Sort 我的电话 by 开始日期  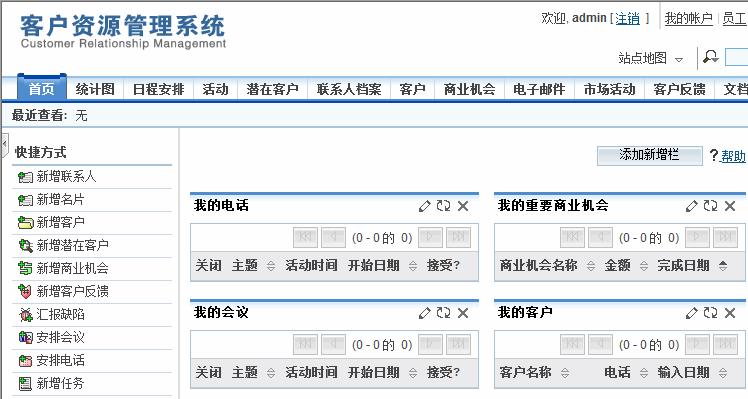(413, 266)
